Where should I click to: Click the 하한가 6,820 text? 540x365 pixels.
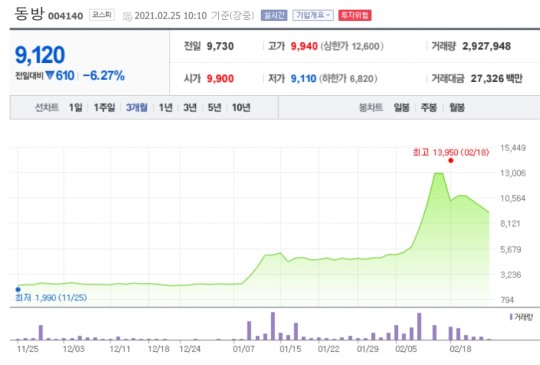pyautogui.click(x=348, y=79)
